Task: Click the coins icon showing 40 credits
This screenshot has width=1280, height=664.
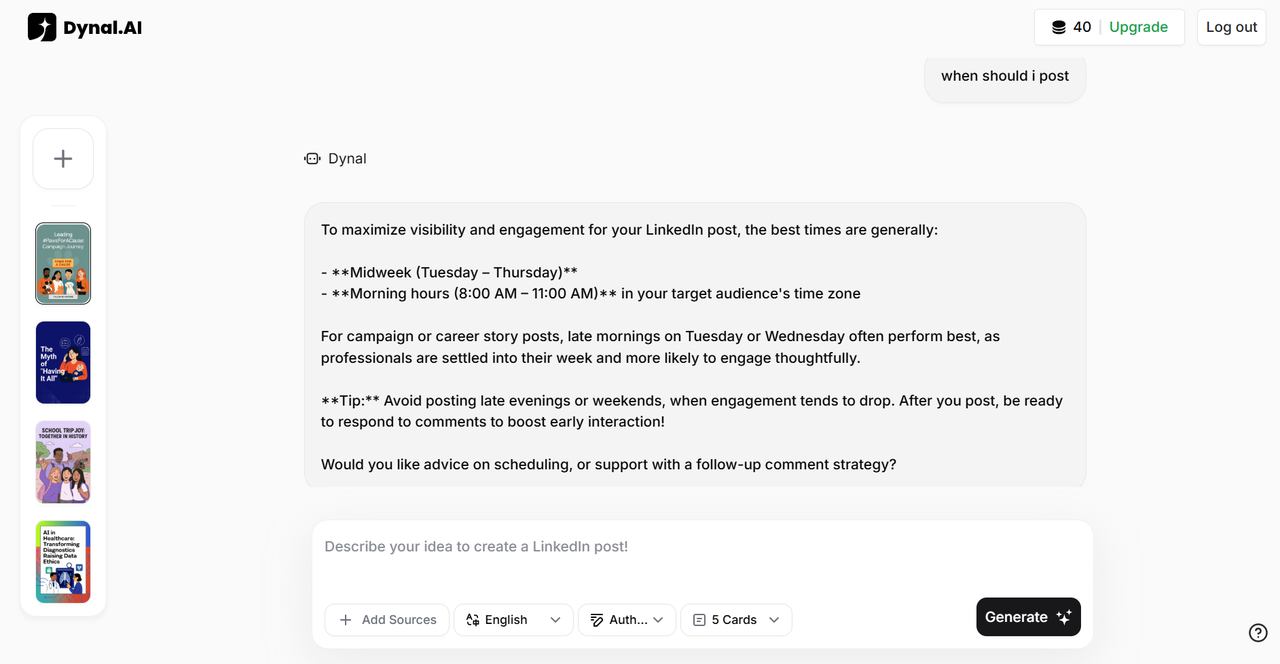Action: point(1057,27)
